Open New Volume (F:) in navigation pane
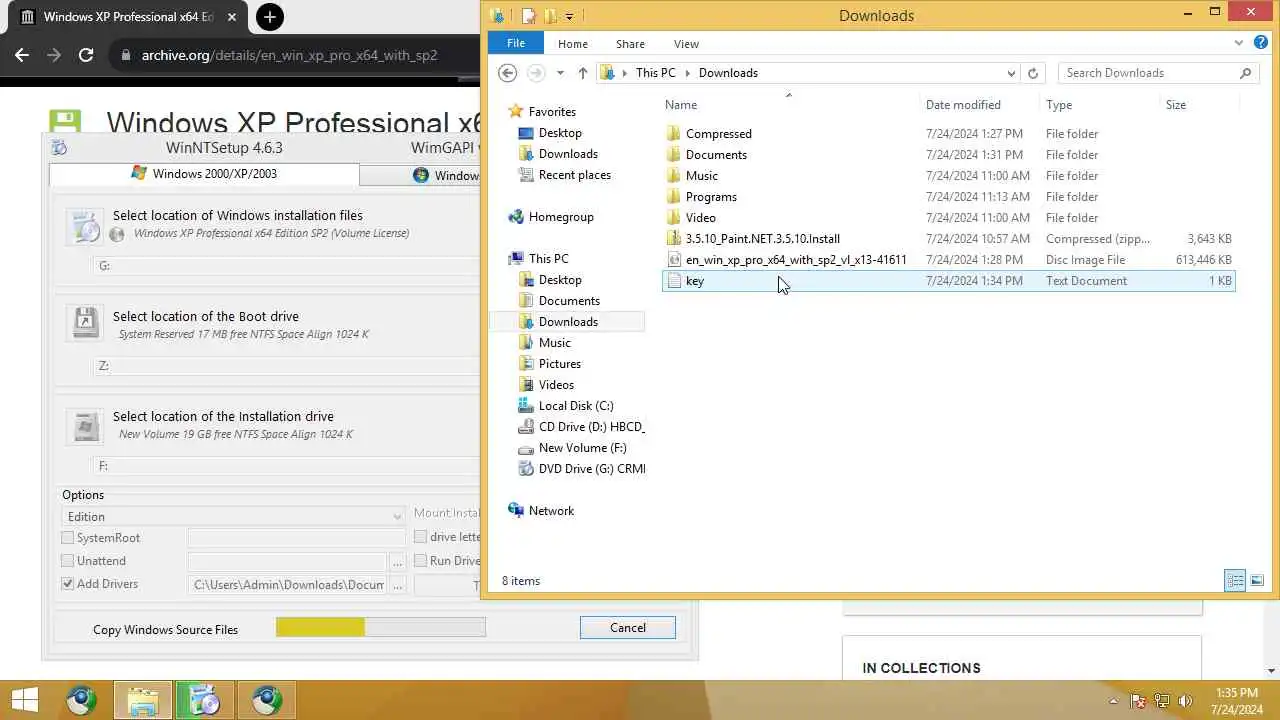The height and width of the screenshot is (720, 1280). pos(582,448)
